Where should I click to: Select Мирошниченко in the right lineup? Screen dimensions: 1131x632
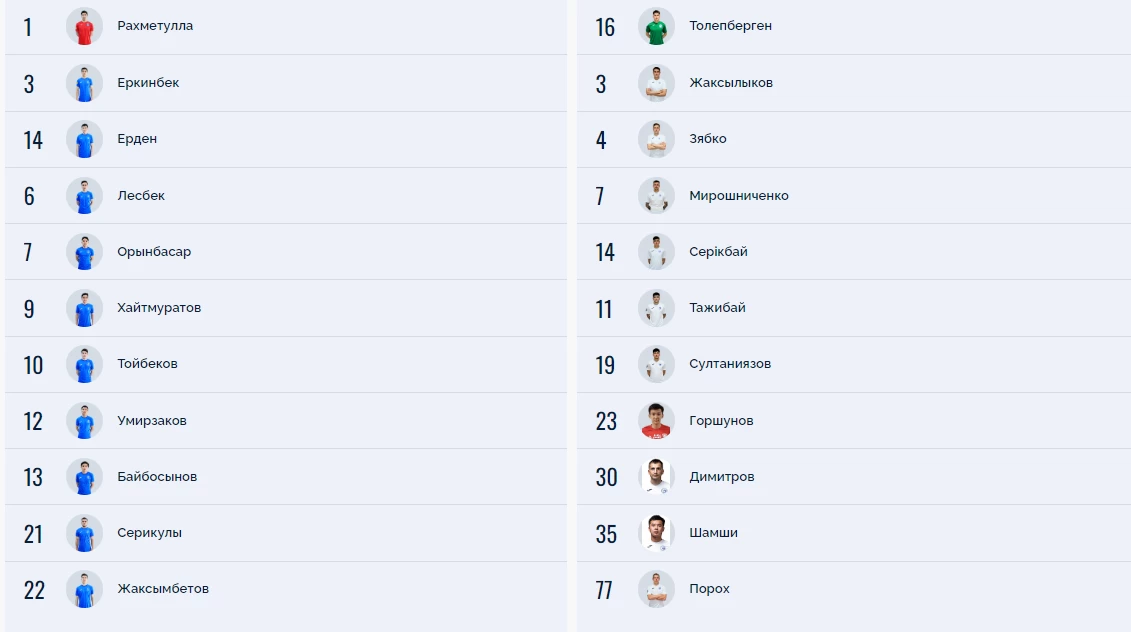pyautogui.click(x=738, y=196)
